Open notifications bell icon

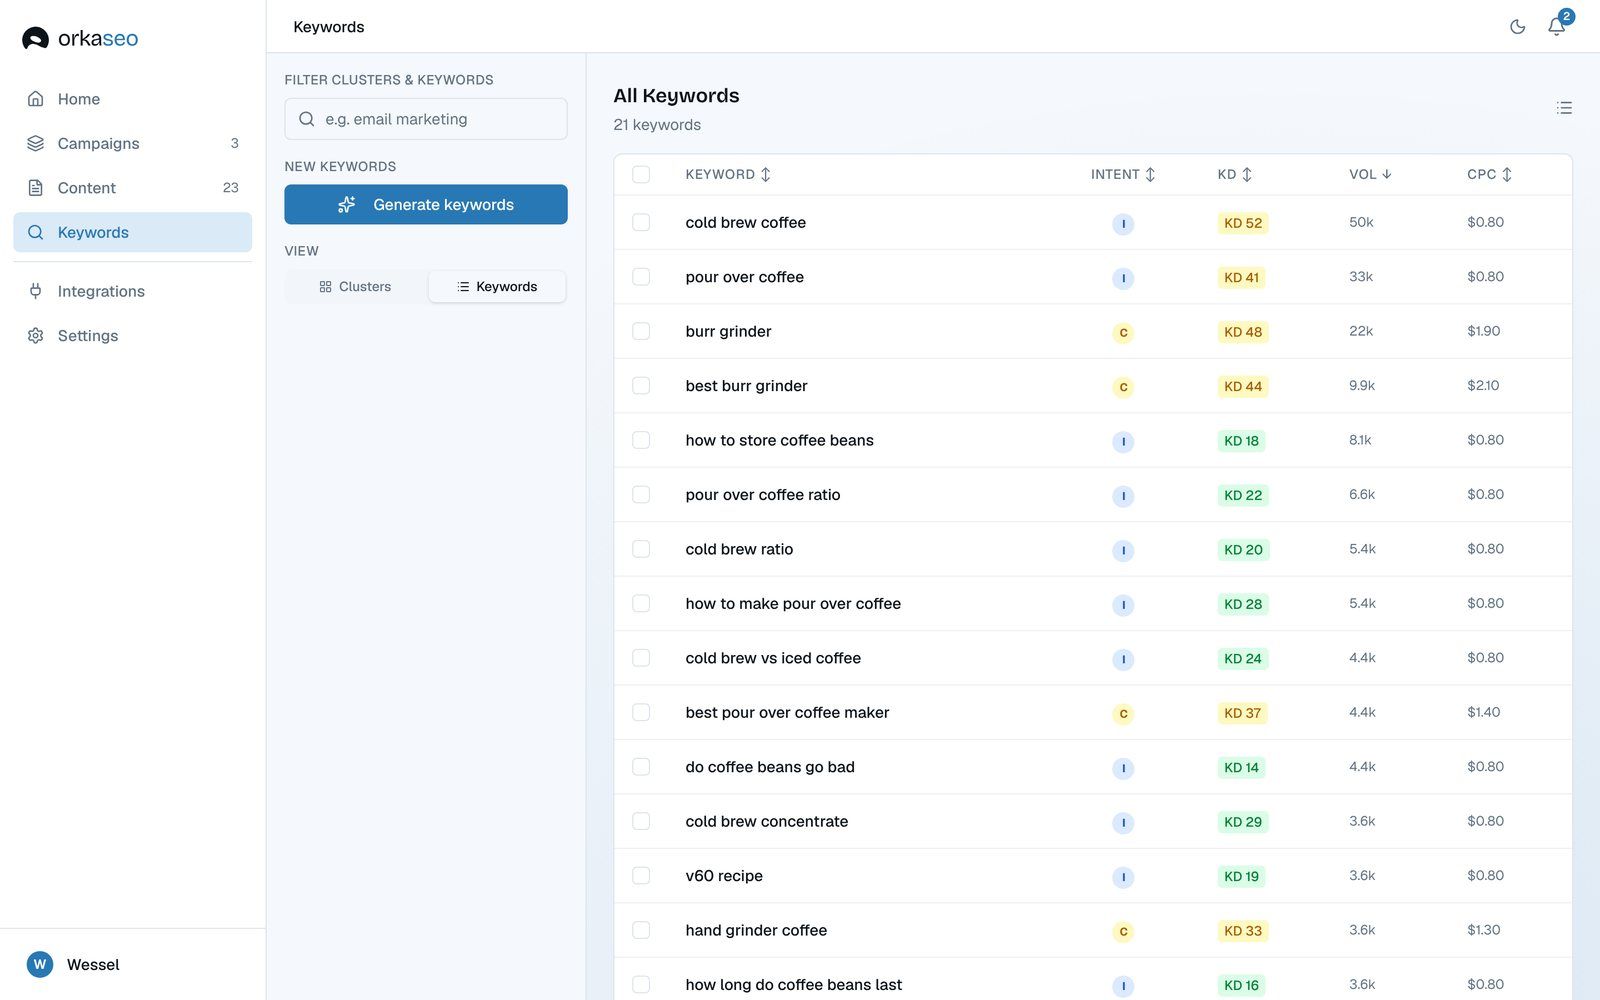pos(1557,27)
